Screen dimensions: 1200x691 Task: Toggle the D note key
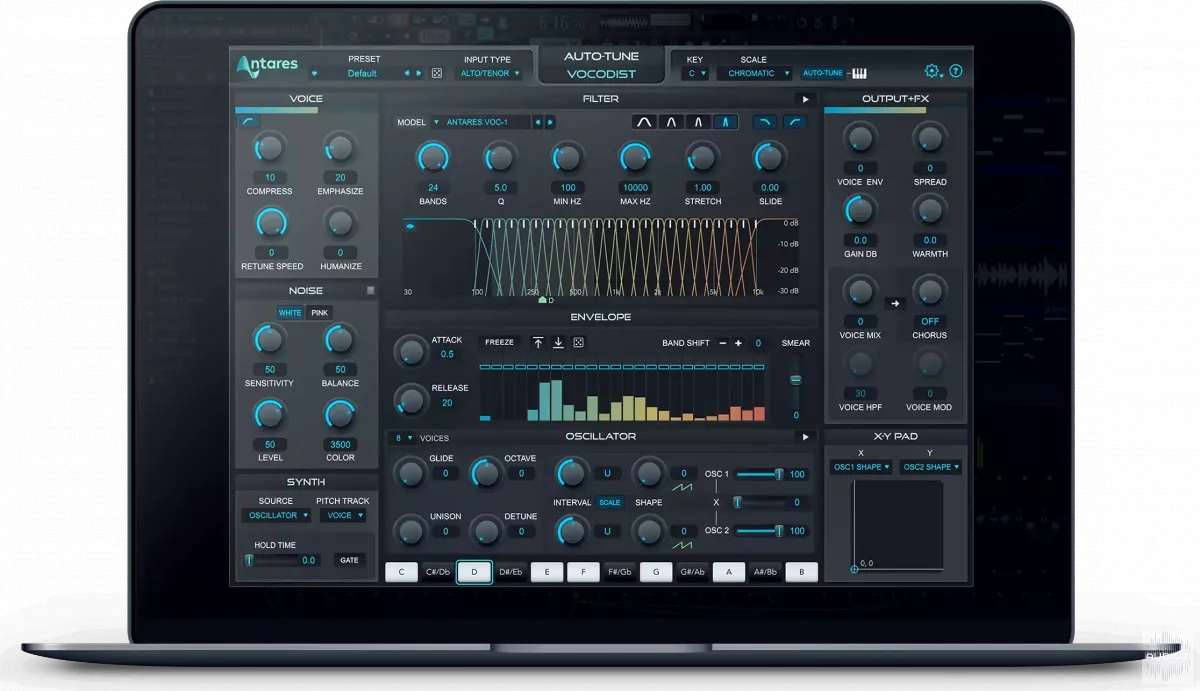(x=474, y=572)
